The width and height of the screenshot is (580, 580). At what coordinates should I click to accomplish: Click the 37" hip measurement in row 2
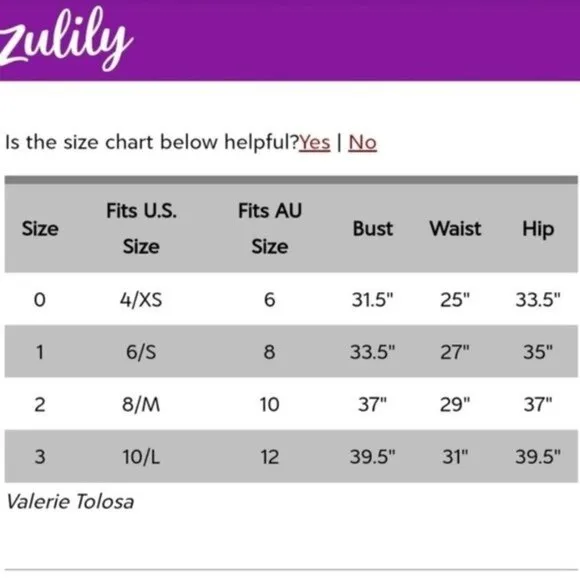click(x=538, y=404)
